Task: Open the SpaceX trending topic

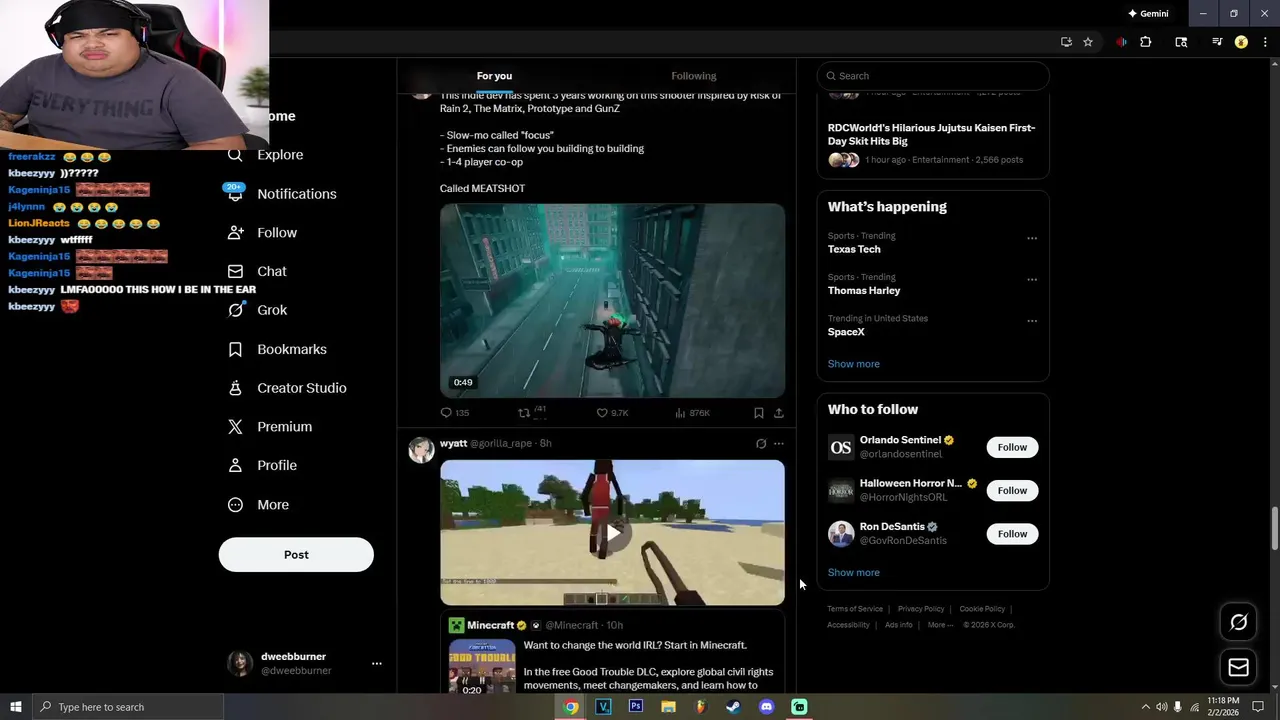Action: tap(846, 332)
